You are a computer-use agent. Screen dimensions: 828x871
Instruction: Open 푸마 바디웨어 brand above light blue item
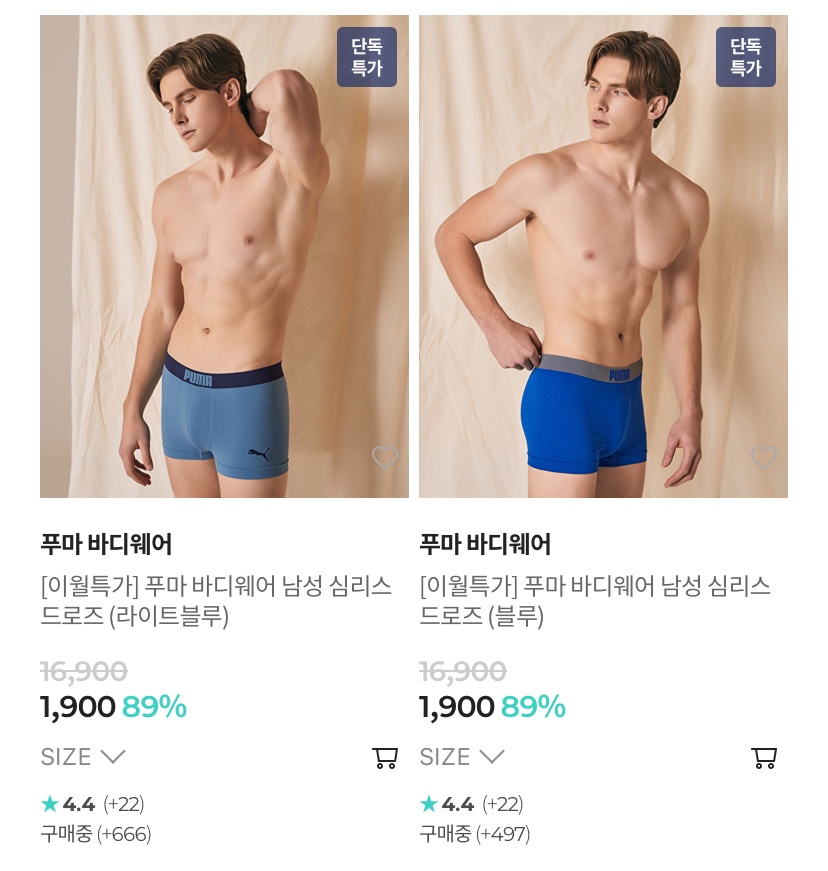106,544
